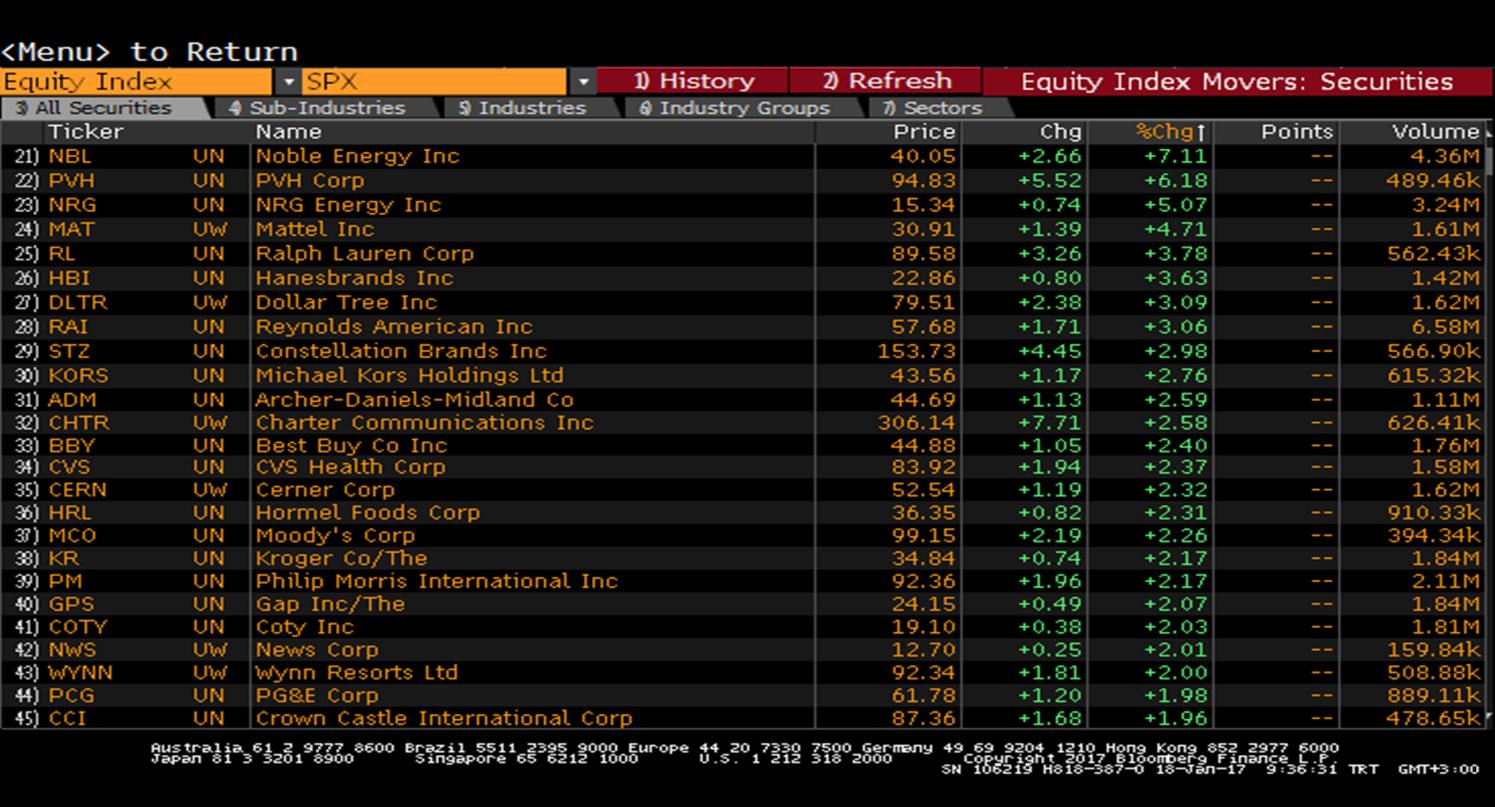
Task: Click Charter price 306.14
Action: point(917,423)
